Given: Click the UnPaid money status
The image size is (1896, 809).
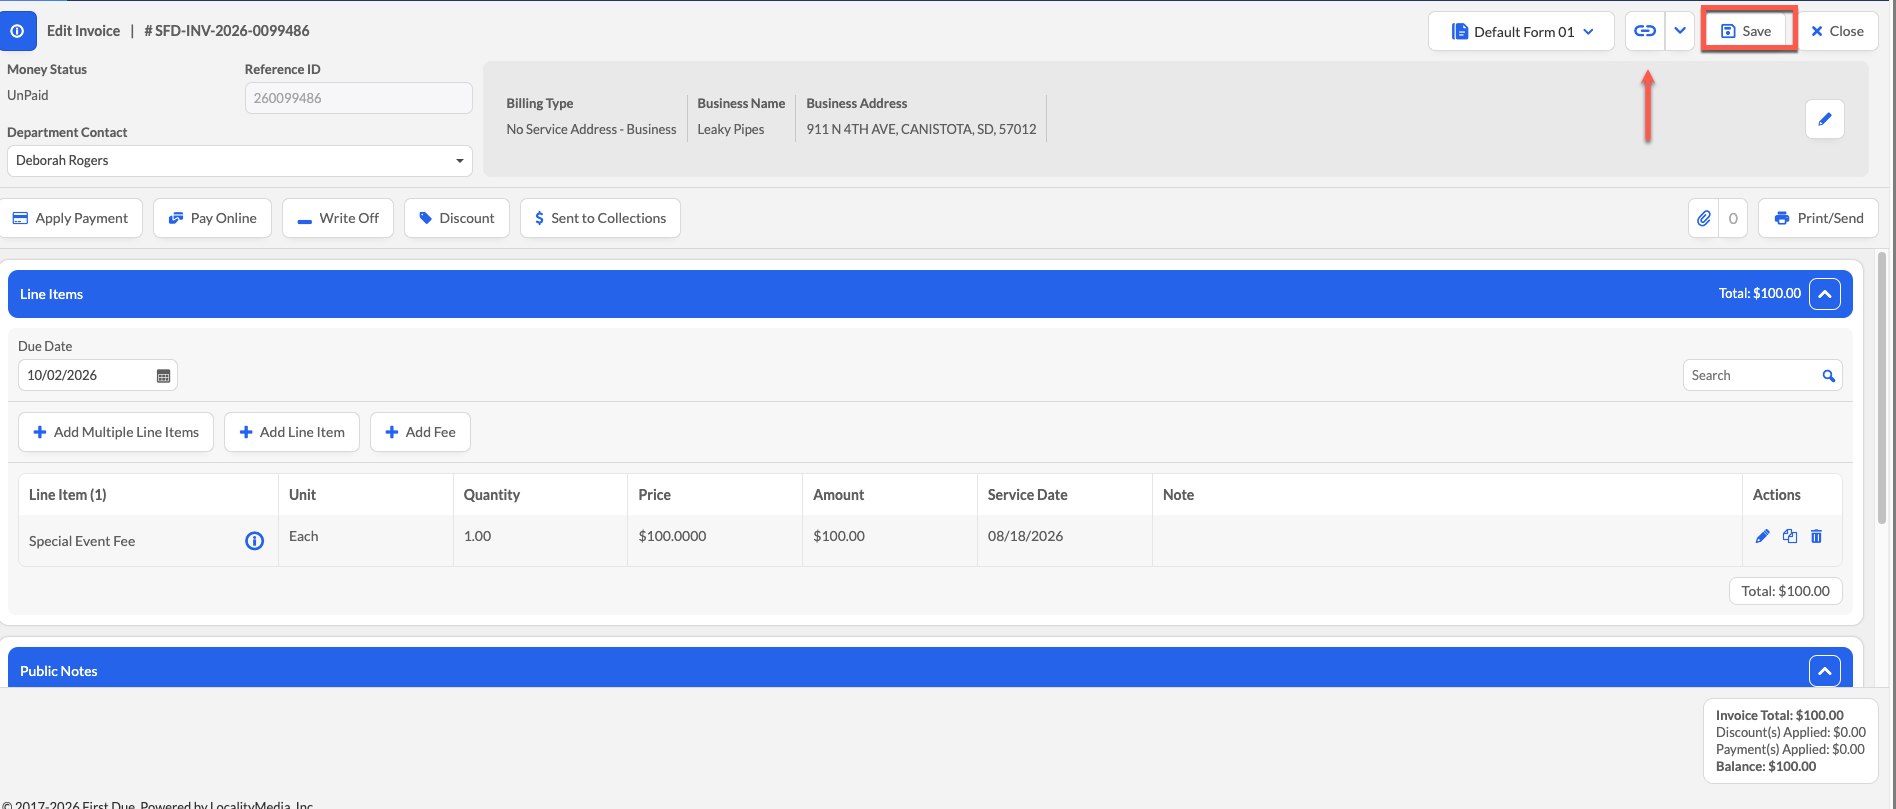Looking at the screenshot, I should pos(28,96).
